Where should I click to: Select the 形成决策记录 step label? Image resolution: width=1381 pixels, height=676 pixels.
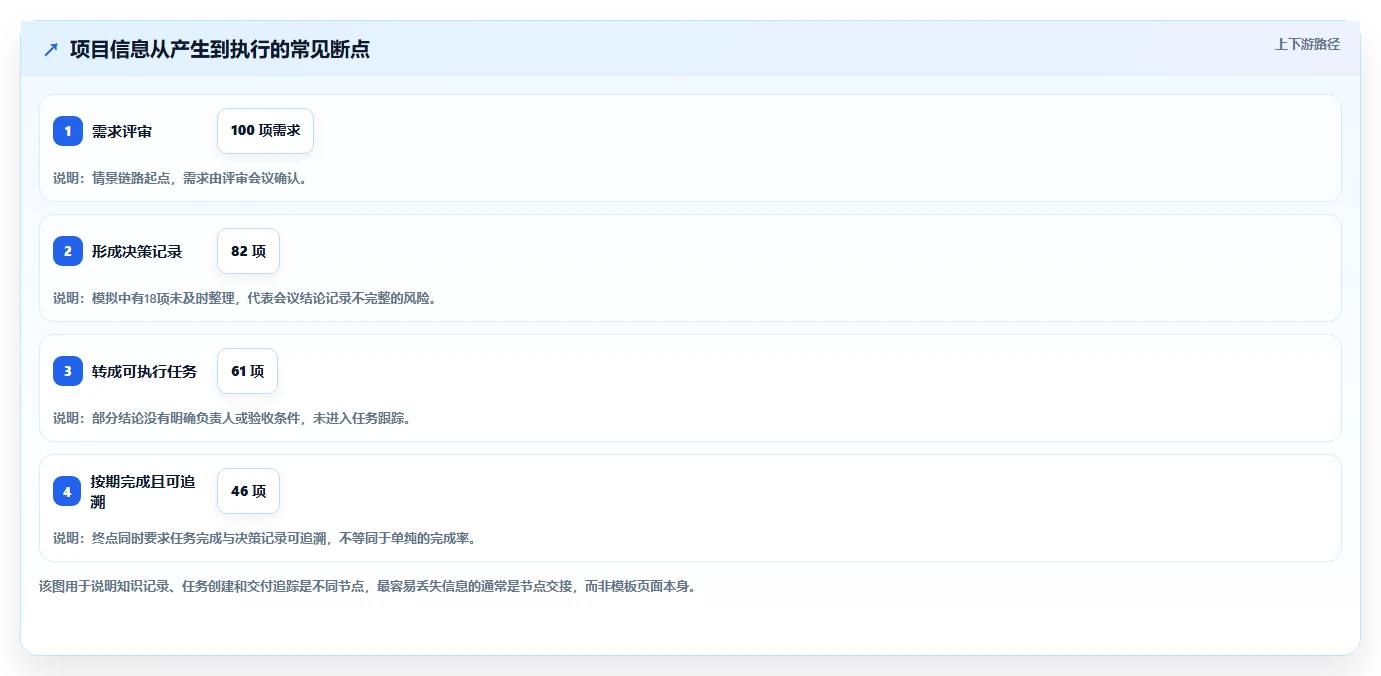click(x=137, y=251)
